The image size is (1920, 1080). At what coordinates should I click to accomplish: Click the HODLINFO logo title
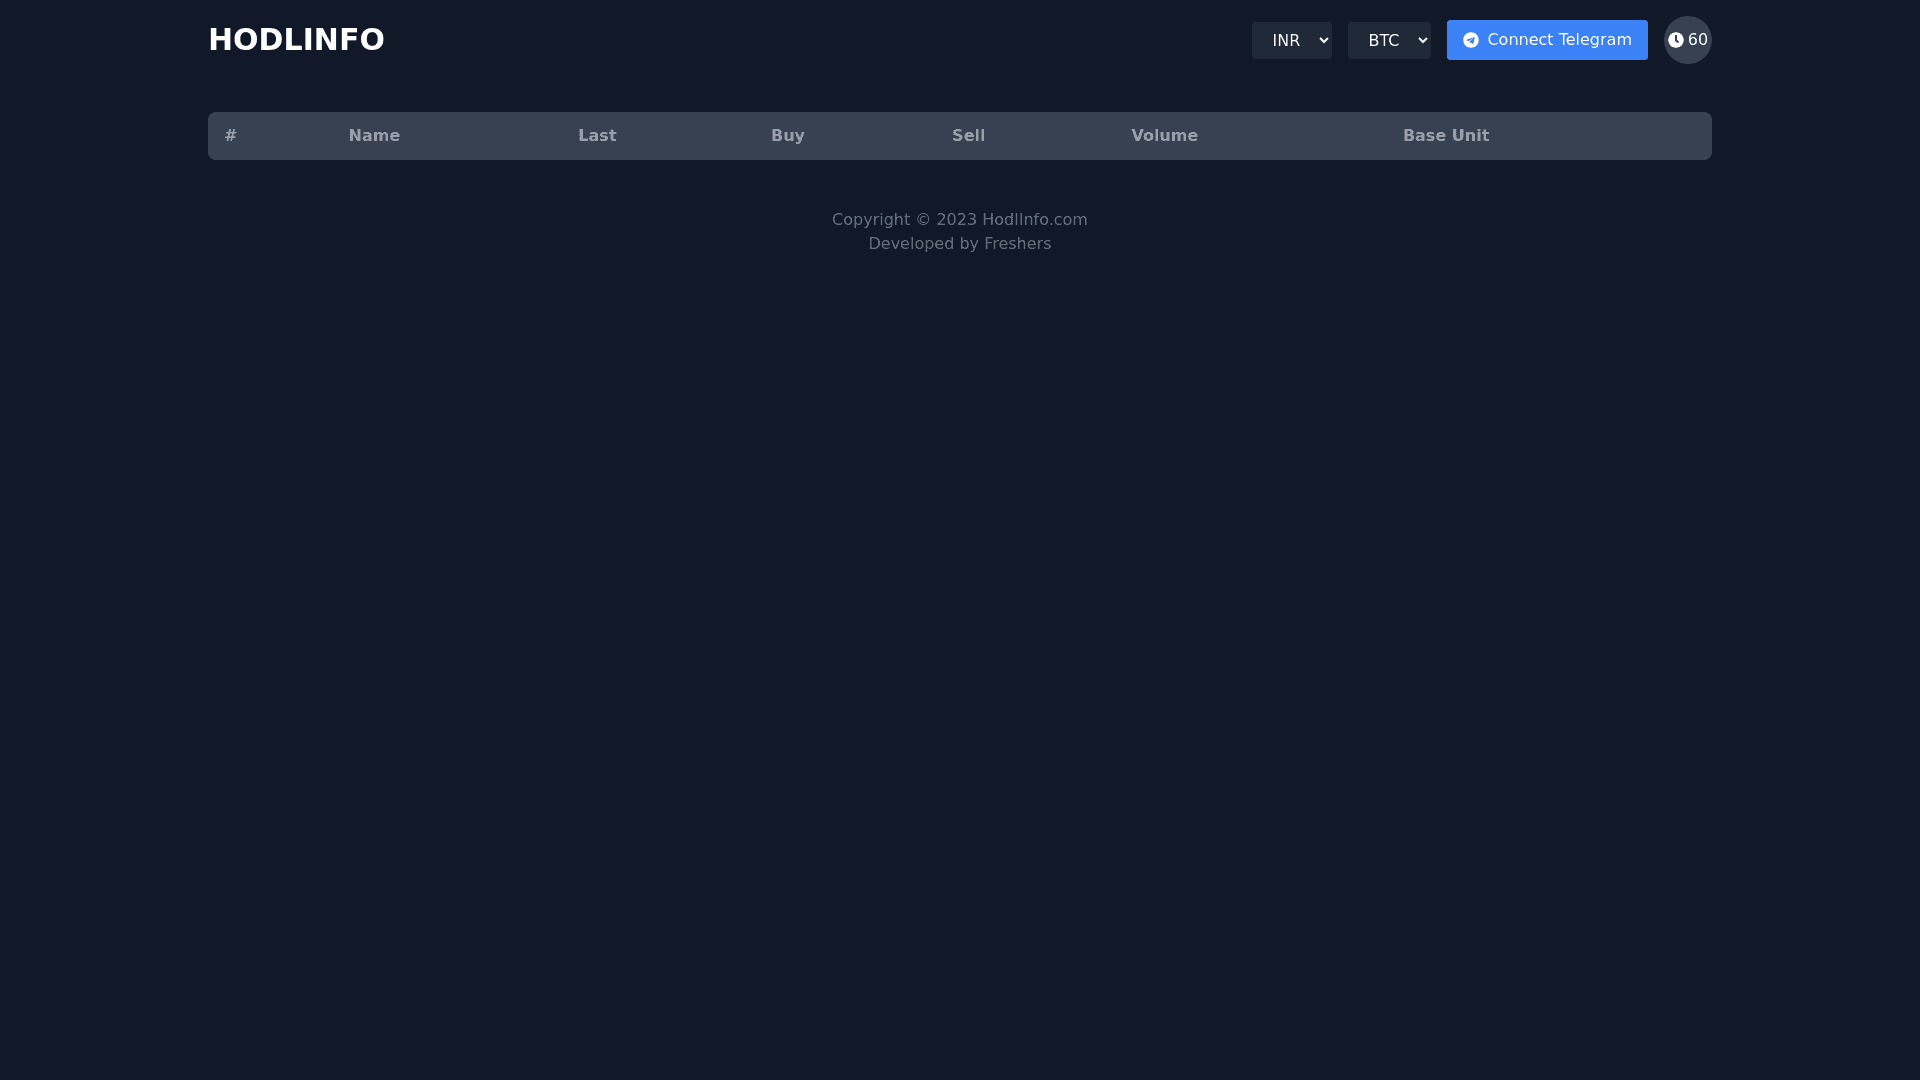tap(296, 40)
